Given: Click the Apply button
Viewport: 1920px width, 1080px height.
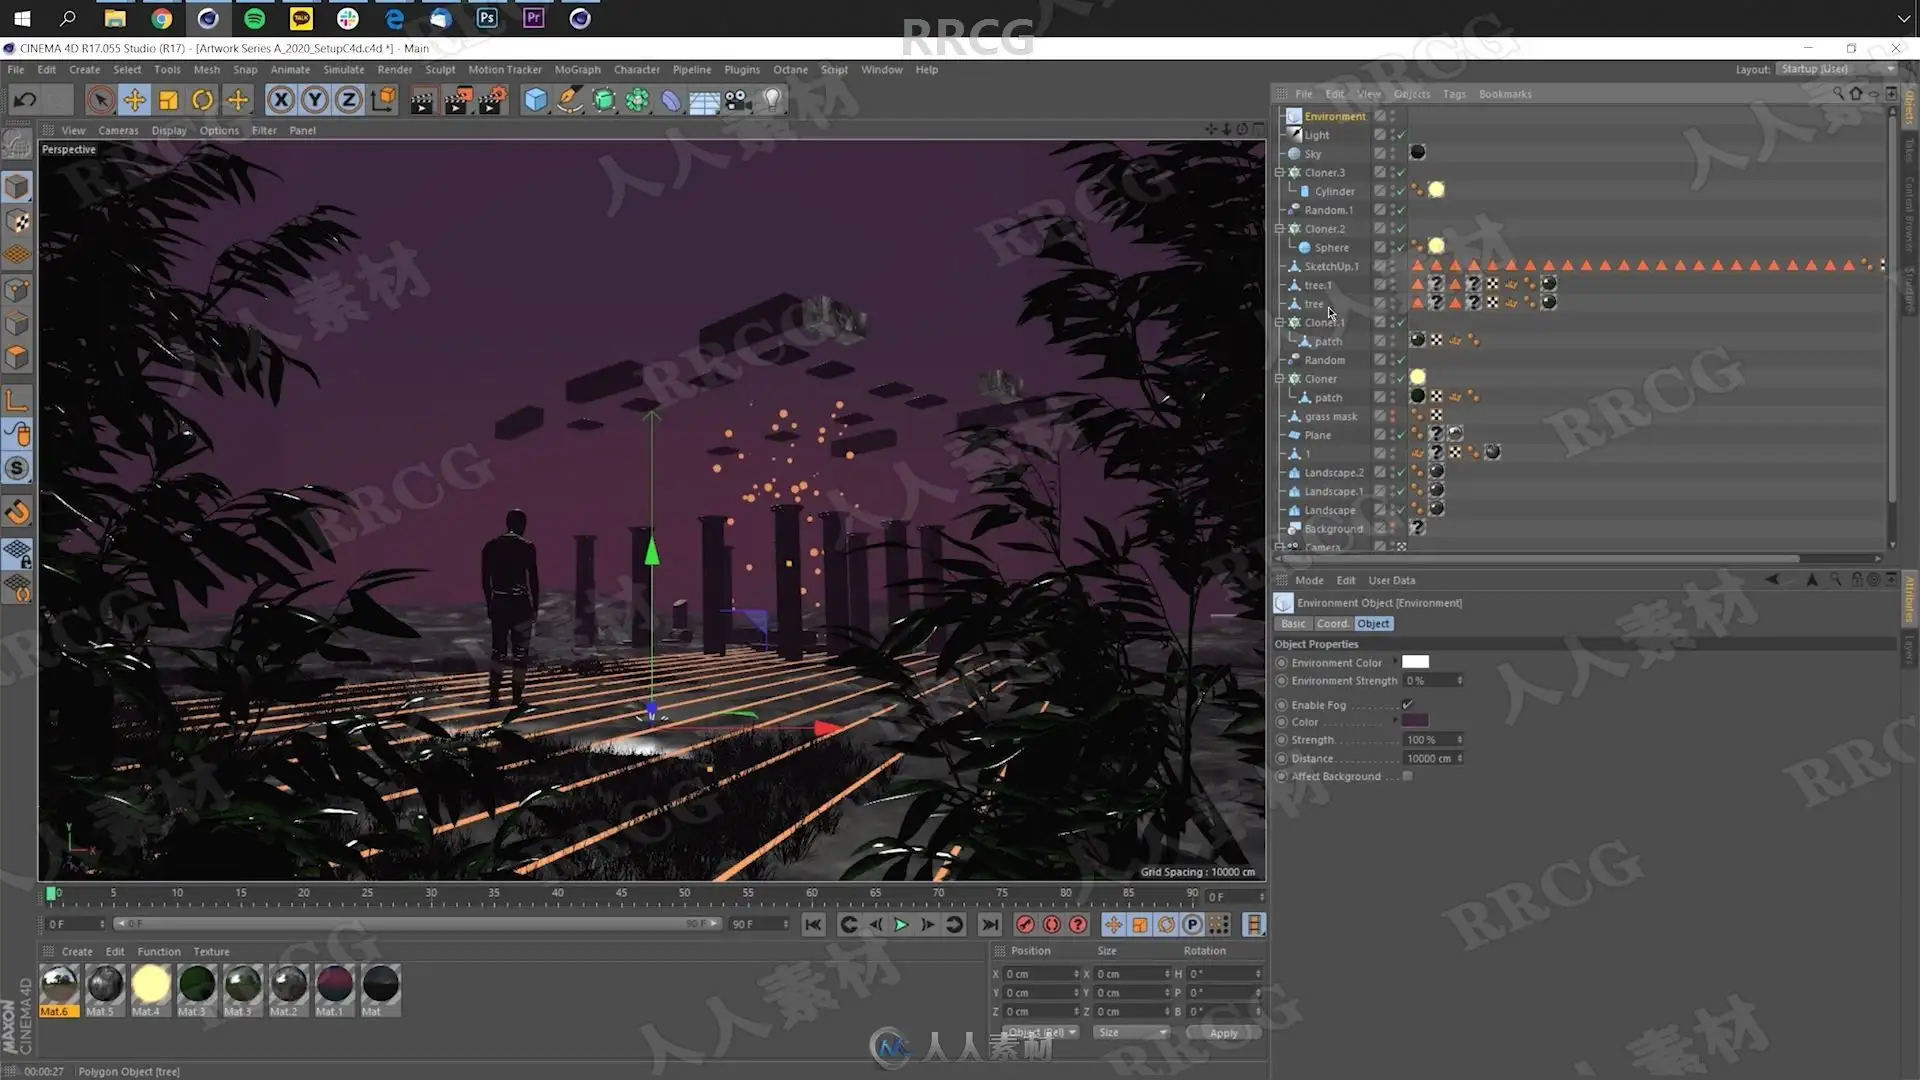Looking at the screenshot, I should coord(1223,1033).
